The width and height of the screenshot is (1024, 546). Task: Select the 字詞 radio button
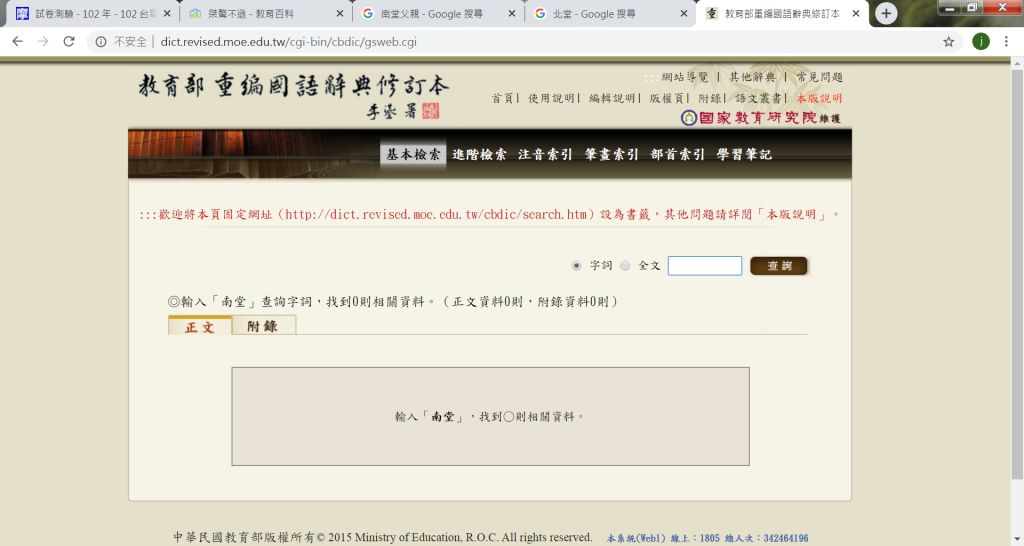(576, 266)
